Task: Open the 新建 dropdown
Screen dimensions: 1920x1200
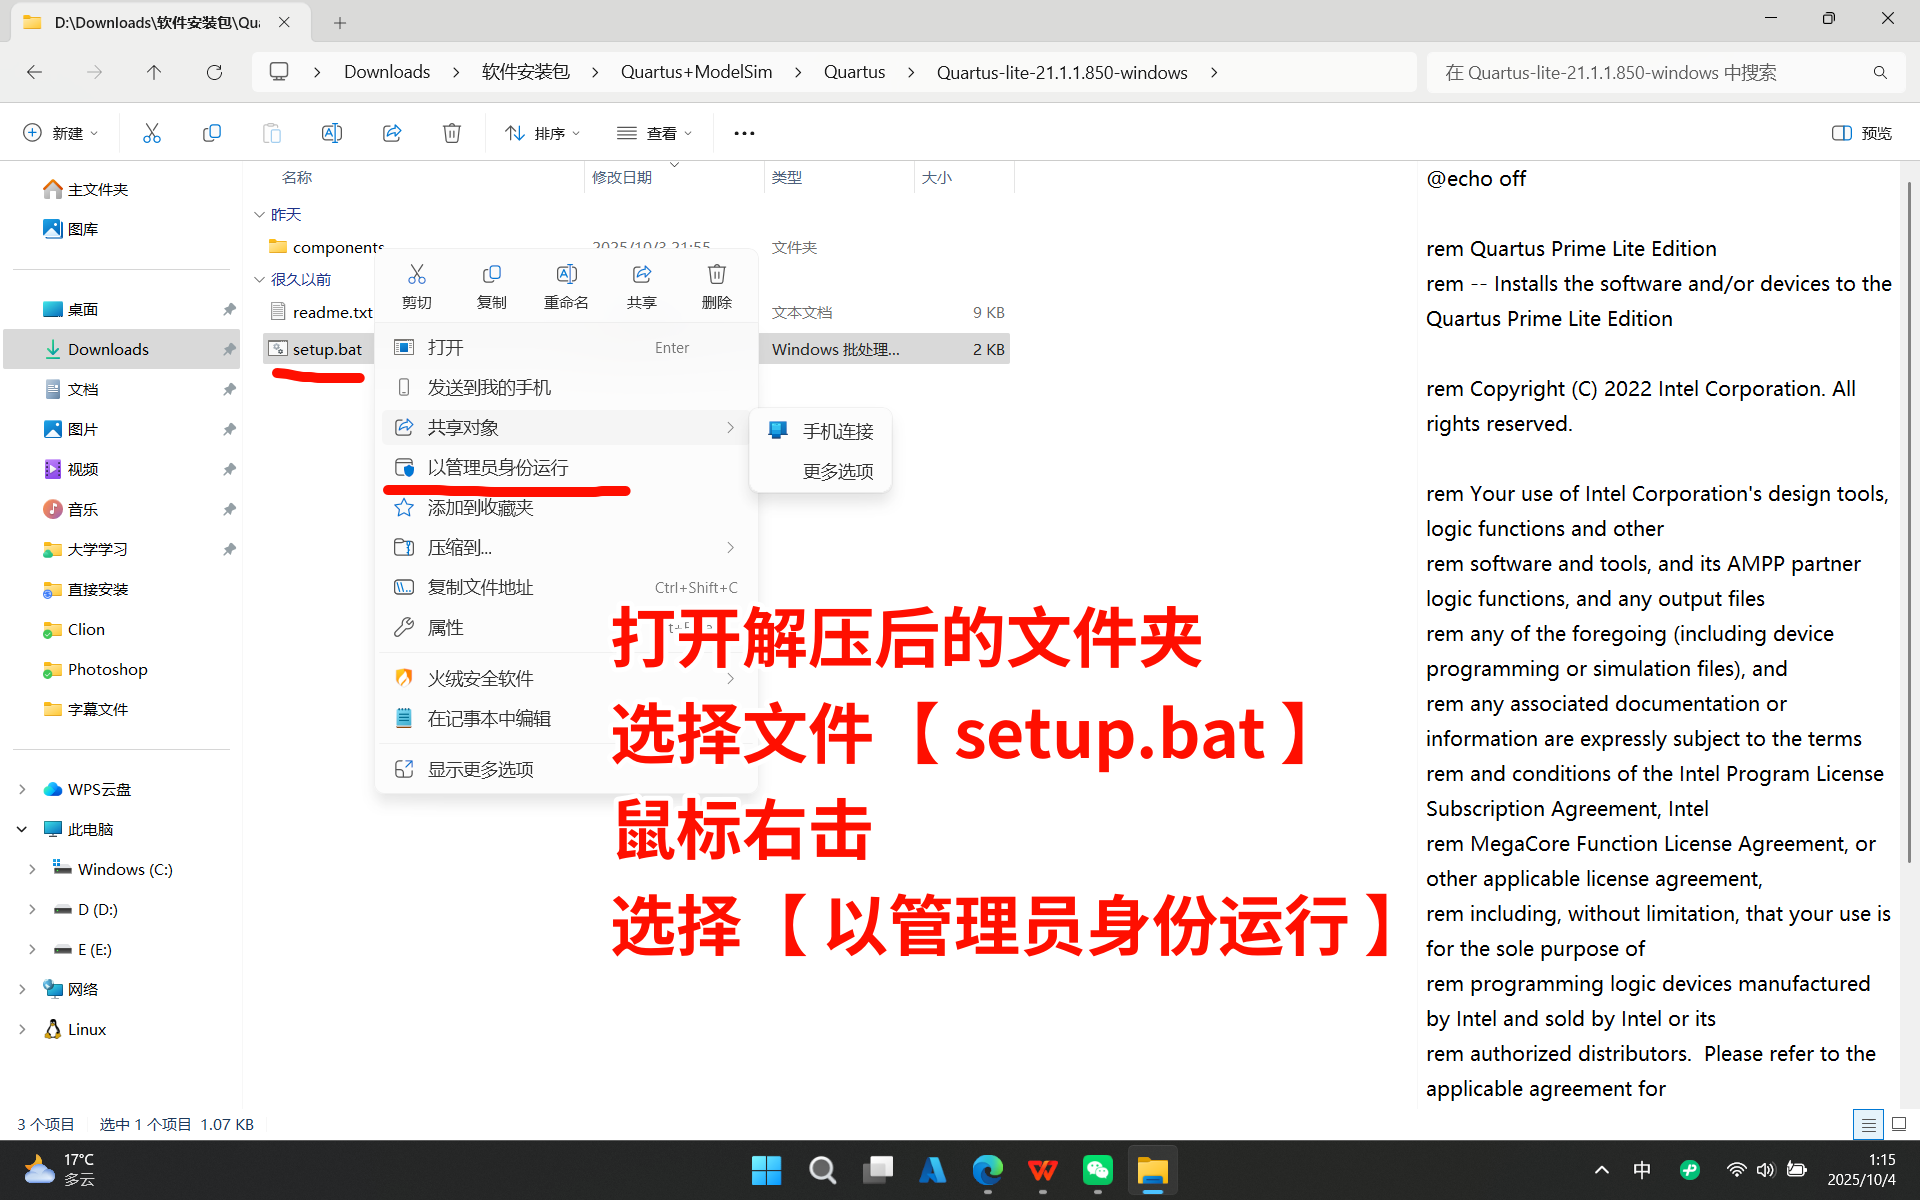Action: [61, 133]
